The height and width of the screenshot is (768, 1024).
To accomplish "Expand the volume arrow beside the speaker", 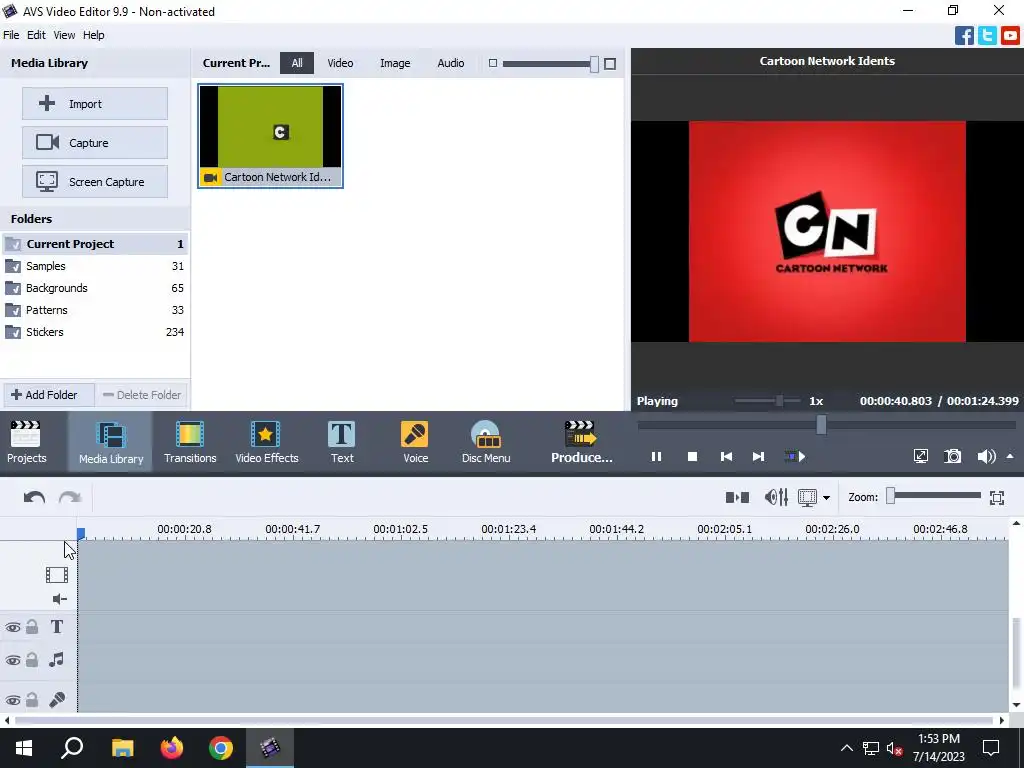I will 1010,456.
